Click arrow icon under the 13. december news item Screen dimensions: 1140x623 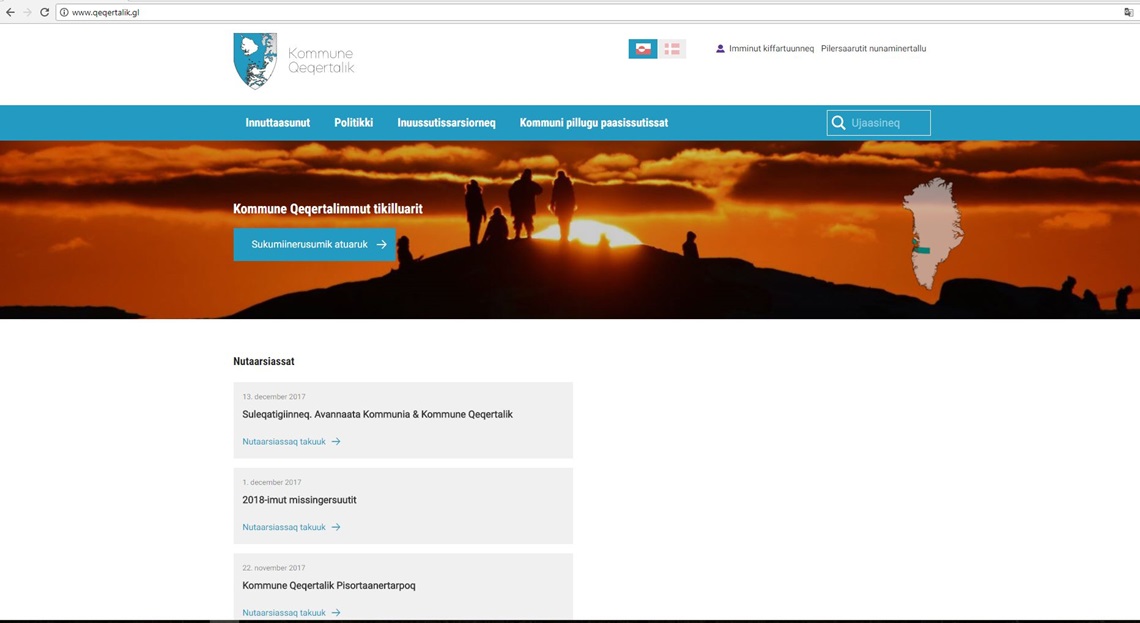336,442
